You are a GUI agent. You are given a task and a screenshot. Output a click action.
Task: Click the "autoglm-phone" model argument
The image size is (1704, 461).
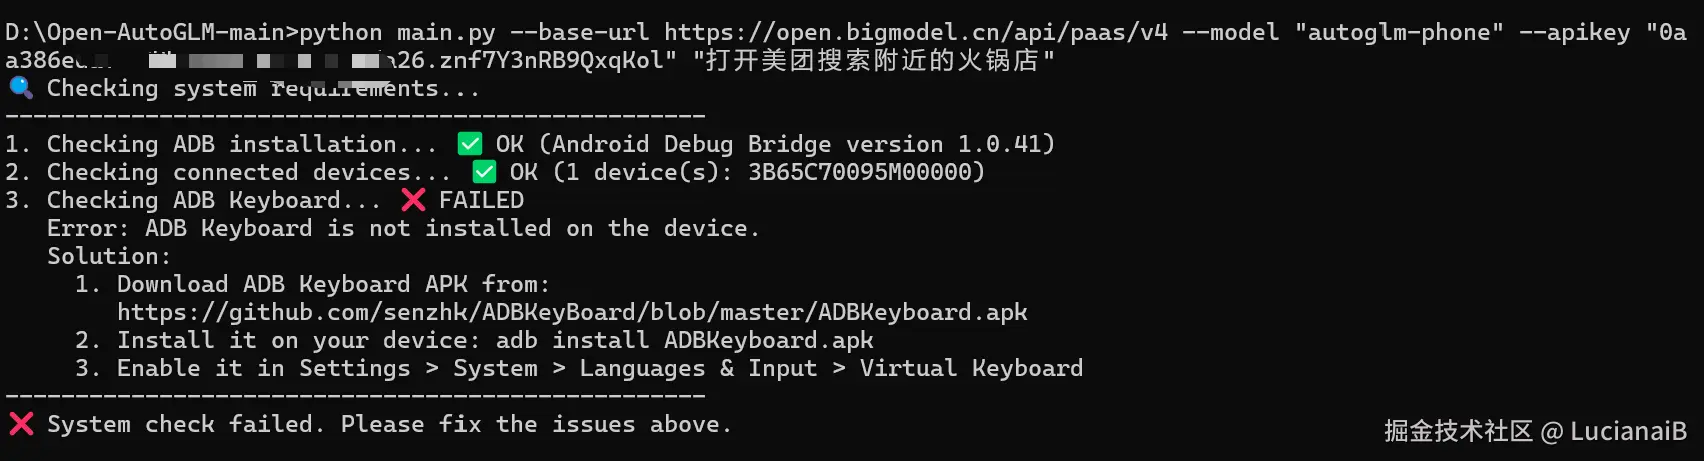(x=1398, y=32)
